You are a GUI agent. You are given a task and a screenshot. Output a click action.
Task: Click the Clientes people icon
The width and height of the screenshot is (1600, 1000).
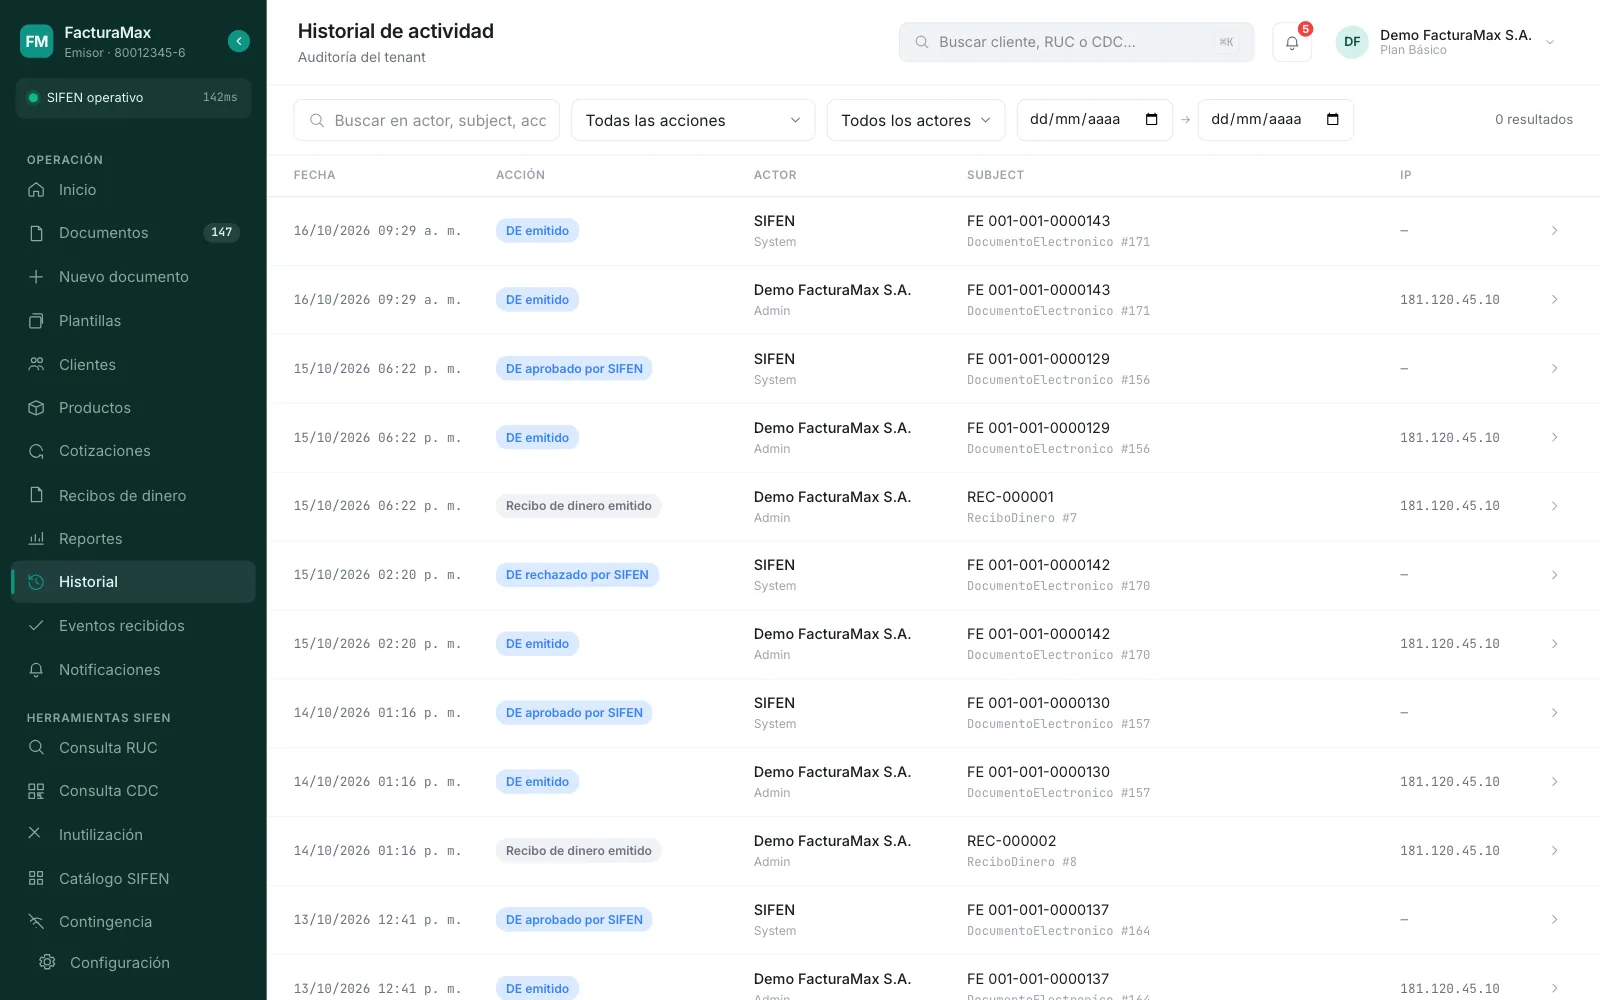pos(36,365)
